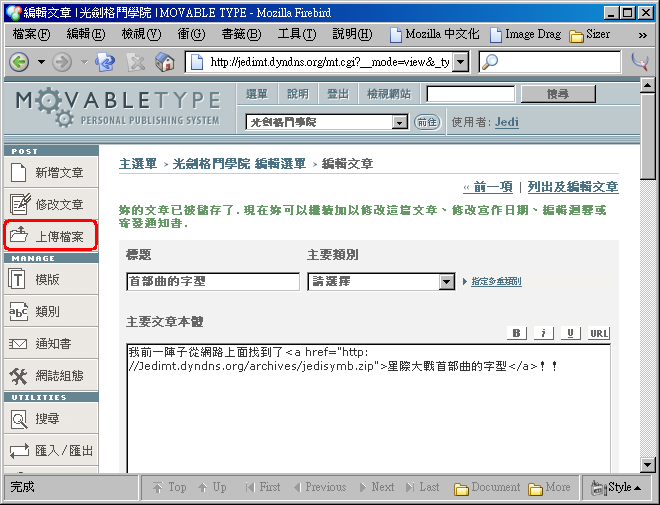Follow the 主選單 breadcrumb link
Image resolution: width=660 pixels, height=505 pixels.
coord(138,164)
